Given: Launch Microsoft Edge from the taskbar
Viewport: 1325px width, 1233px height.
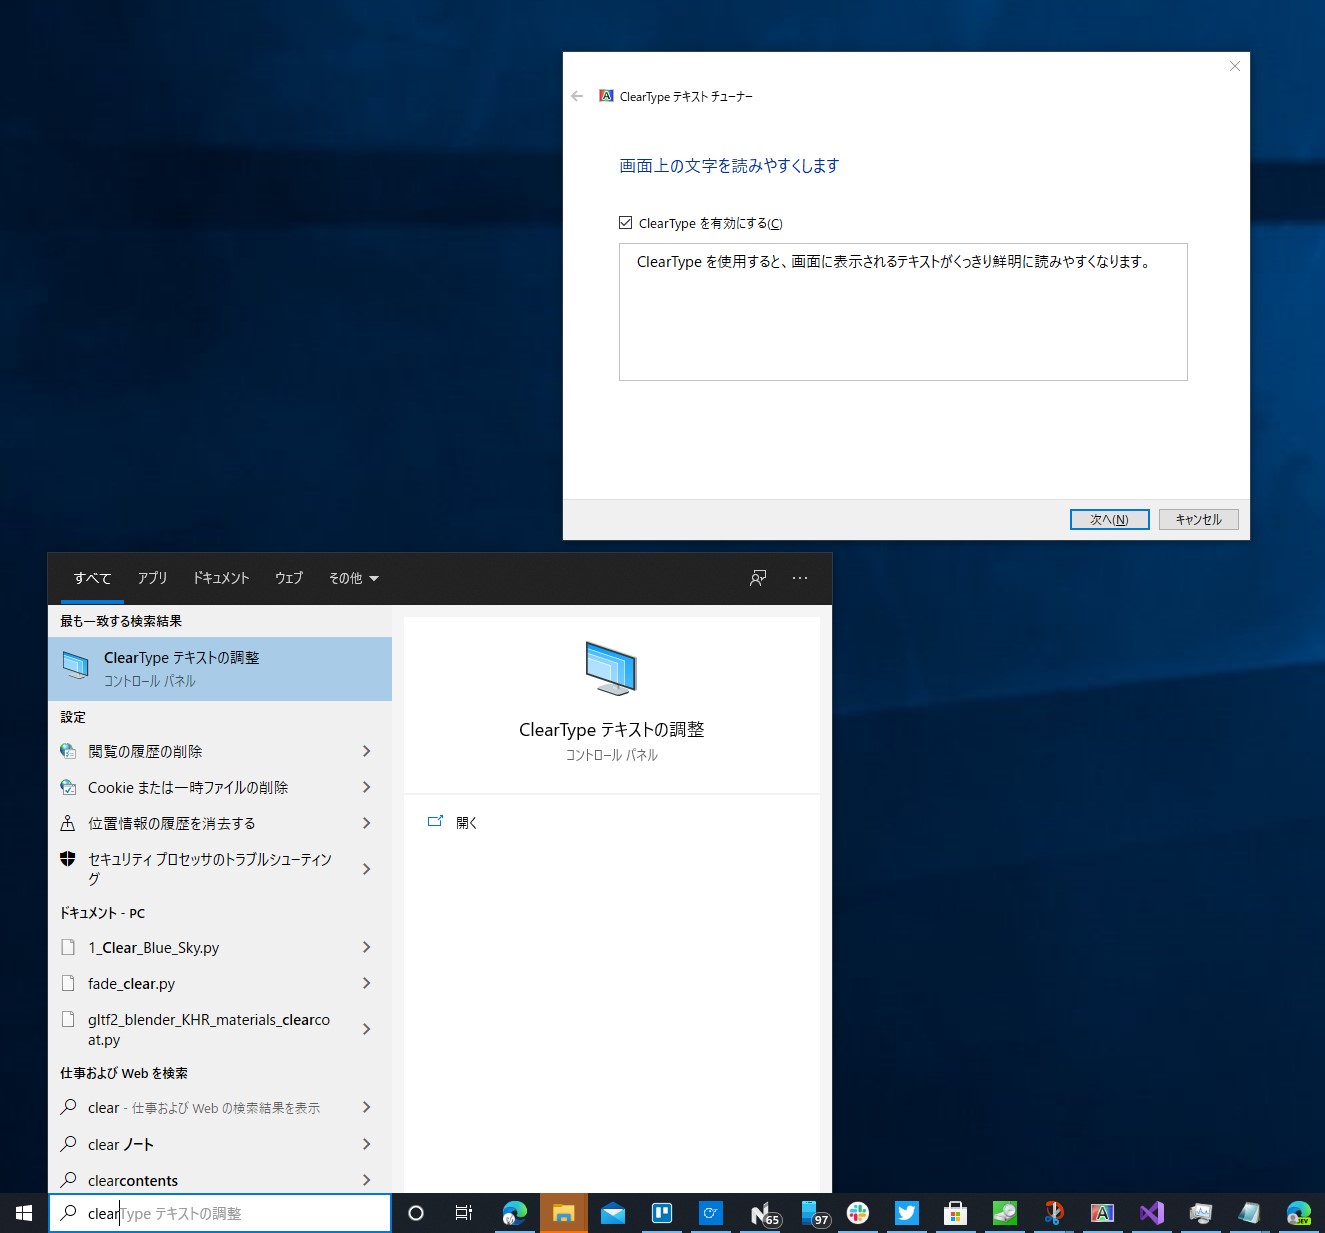Looking at the screenshot, I should tap(515, 1213).
